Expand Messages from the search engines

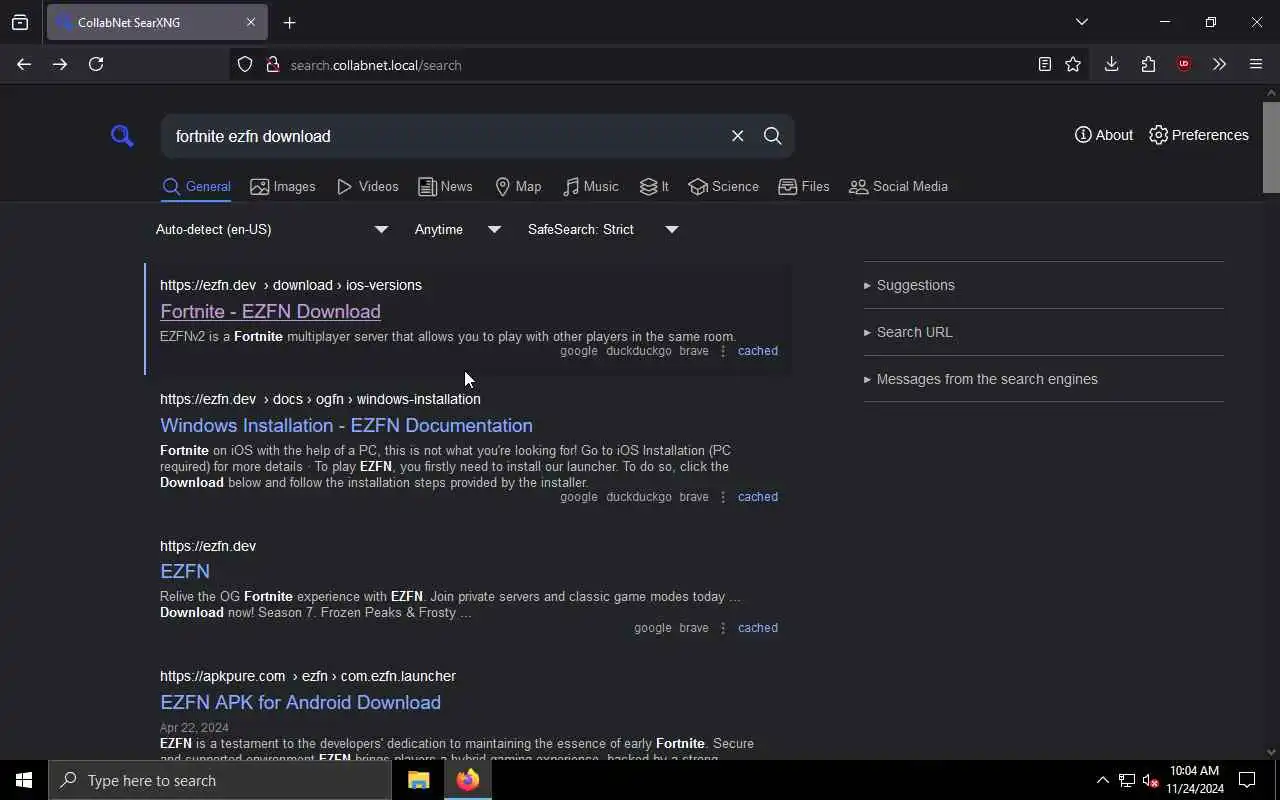tap(1043, 379)
